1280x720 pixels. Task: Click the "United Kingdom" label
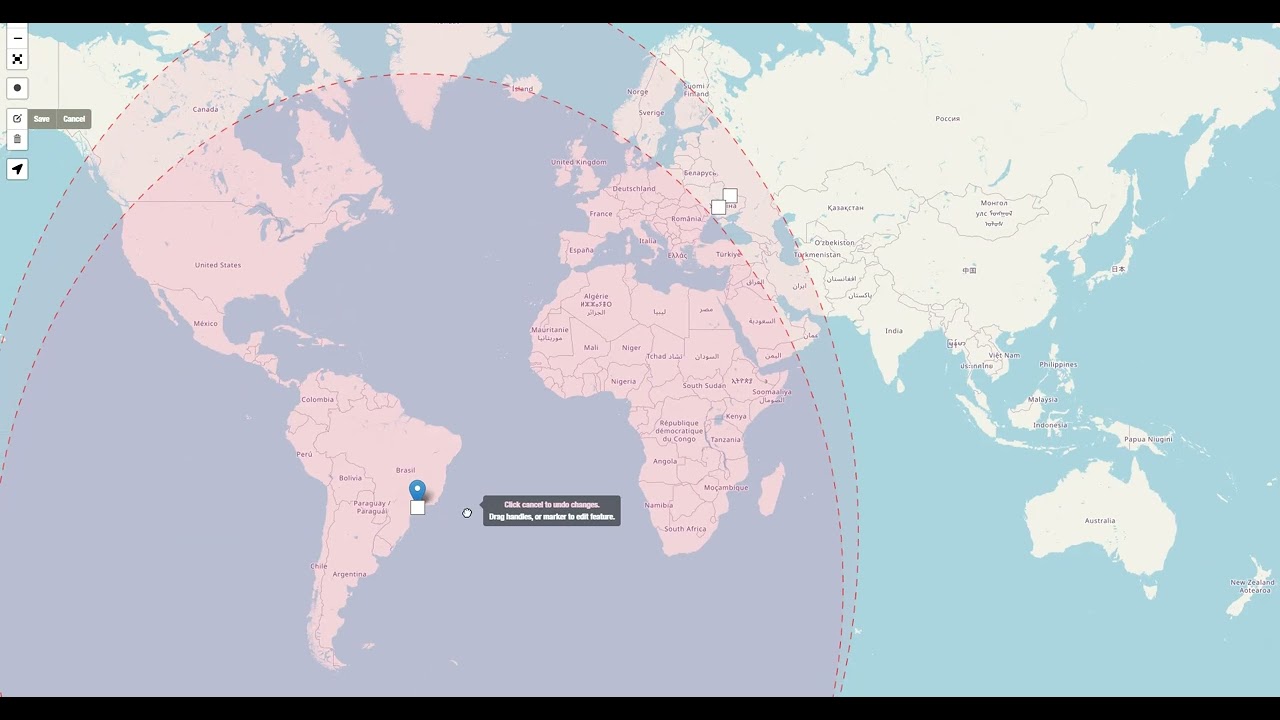[x=579, y=162]
